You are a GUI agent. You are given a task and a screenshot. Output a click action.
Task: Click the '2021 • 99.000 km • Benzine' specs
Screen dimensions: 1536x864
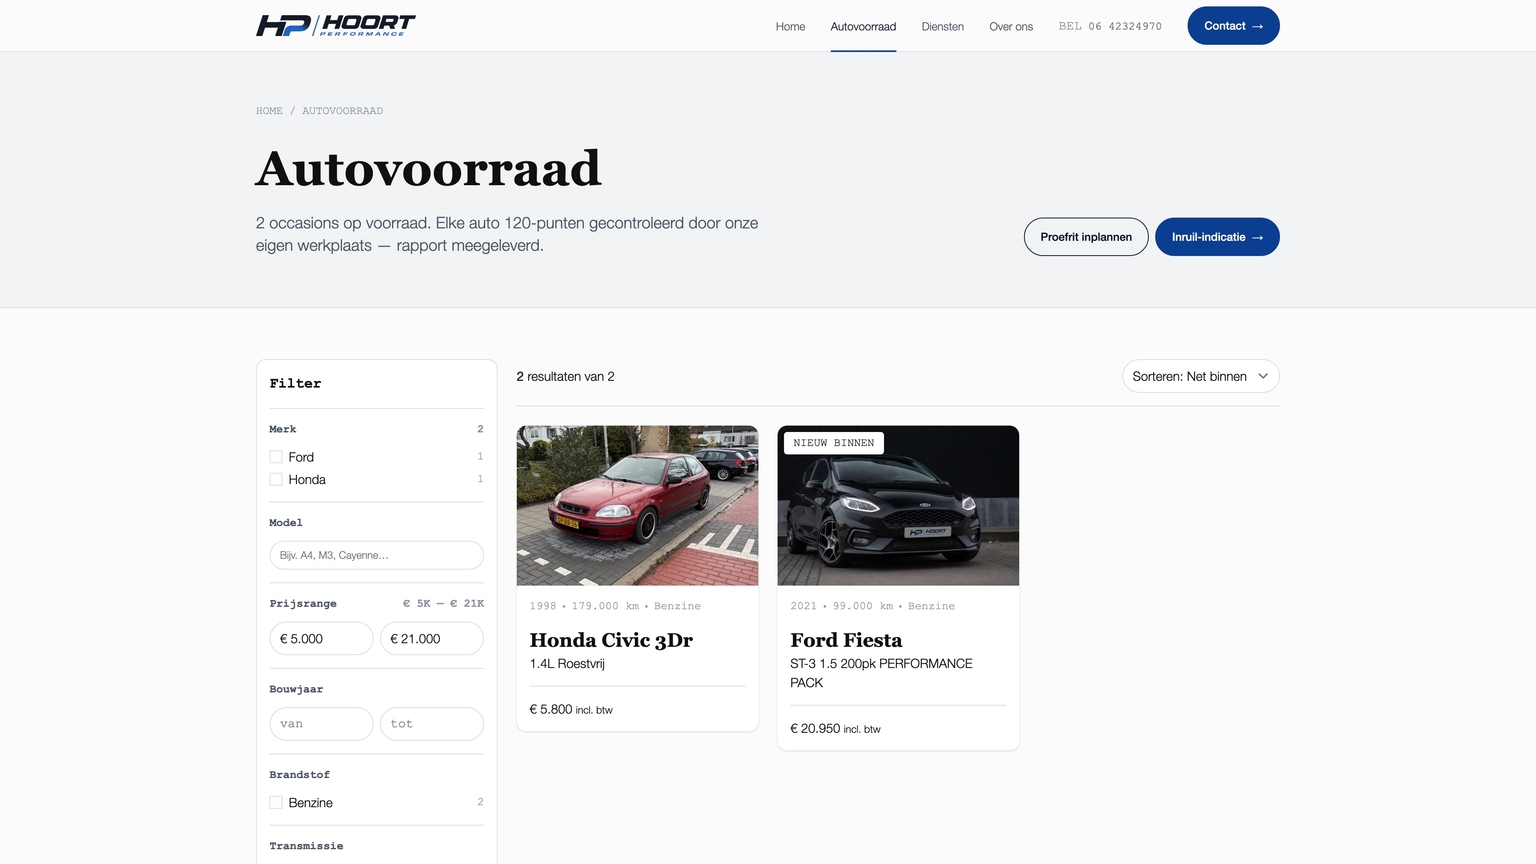(x=872, y=606)
